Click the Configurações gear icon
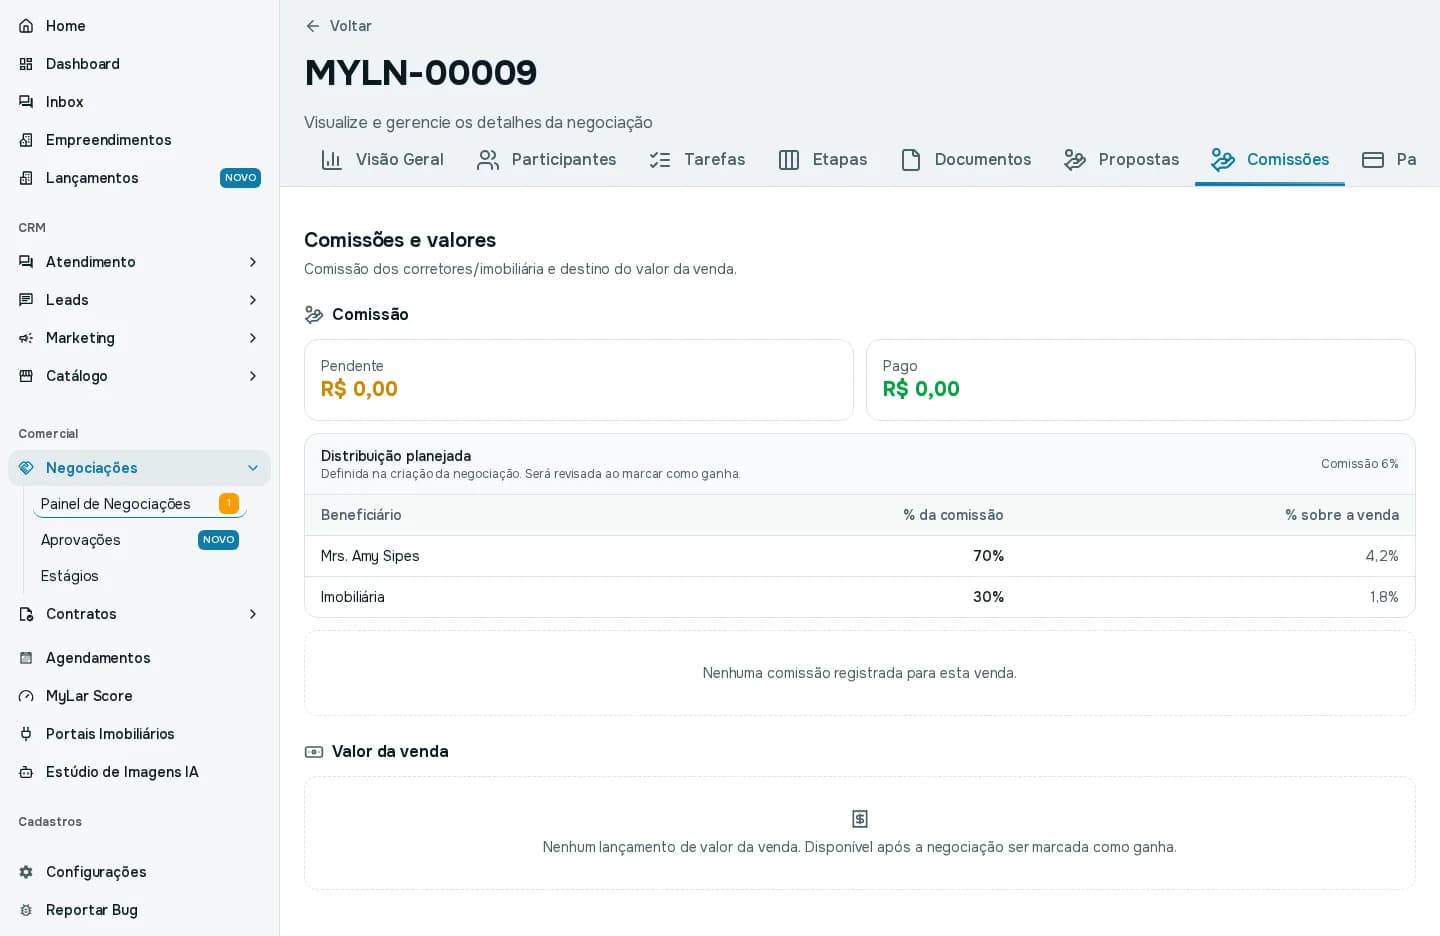 point(26,872)
